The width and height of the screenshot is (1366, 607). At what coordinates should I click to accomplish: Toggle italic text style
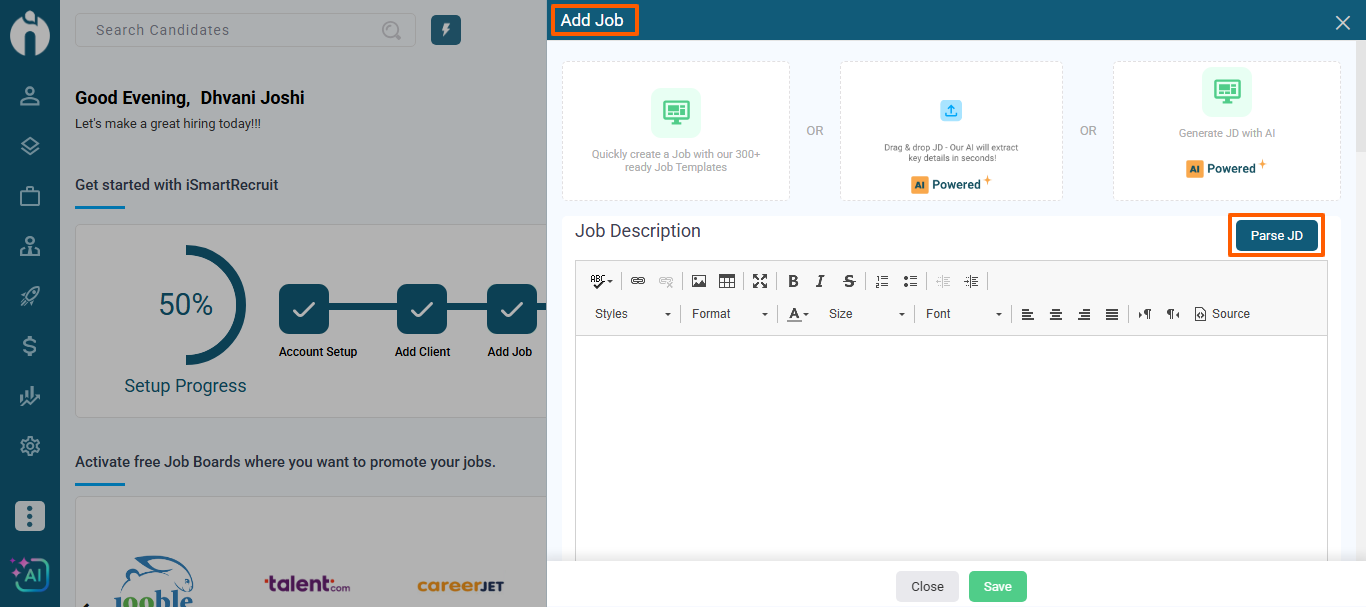coord(821,281)
